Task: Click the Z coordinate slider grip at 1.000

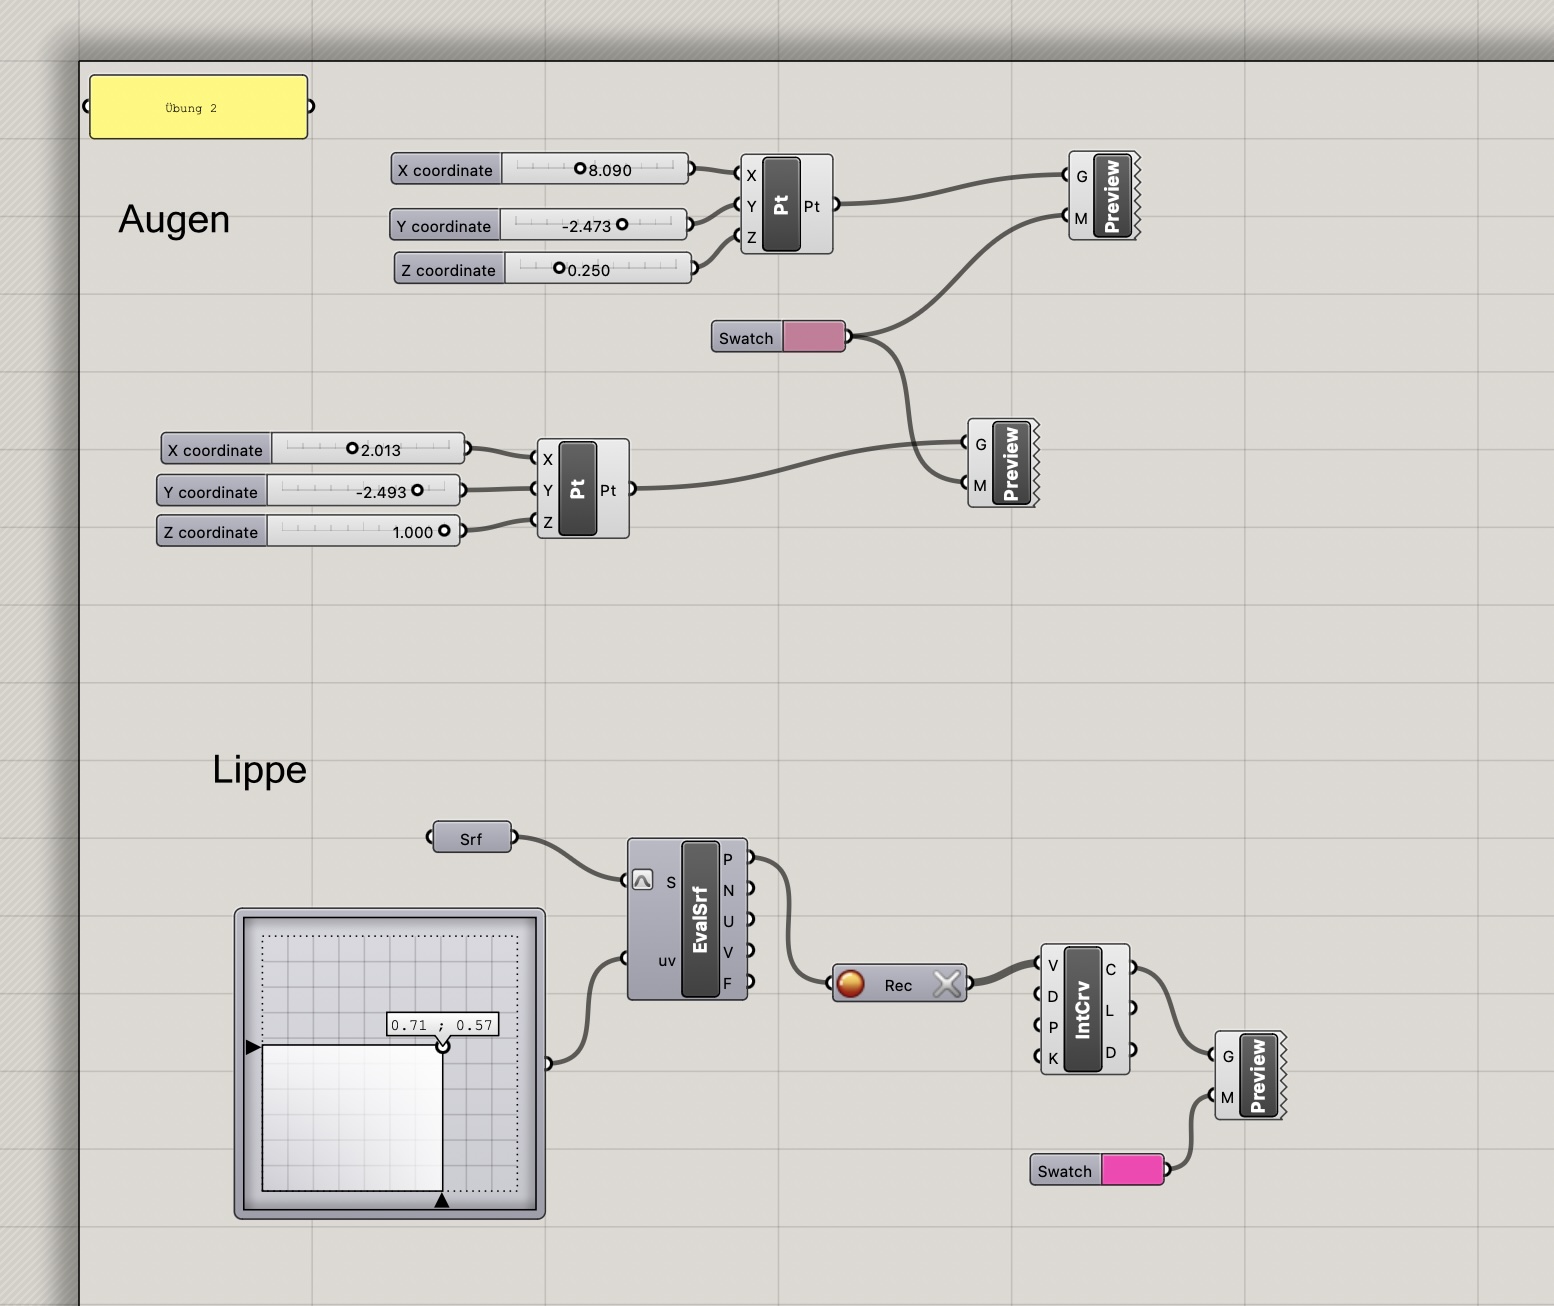Action: point(444,531)
